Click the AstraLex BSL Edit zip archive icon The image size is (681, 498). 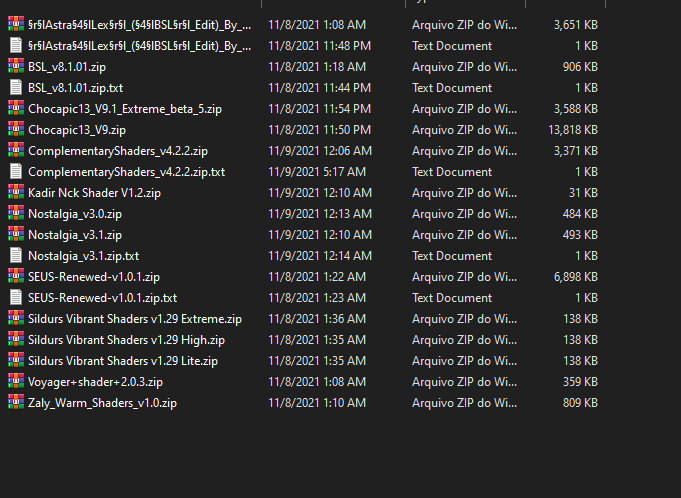tap(16, 24)
